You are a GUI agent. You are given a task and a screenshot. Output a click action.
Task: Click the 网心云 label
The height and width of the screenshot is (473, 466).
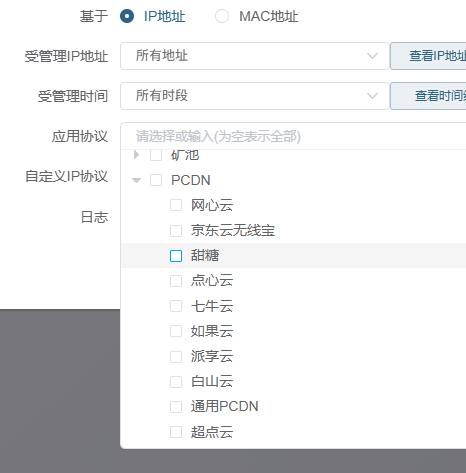[212, 205]
